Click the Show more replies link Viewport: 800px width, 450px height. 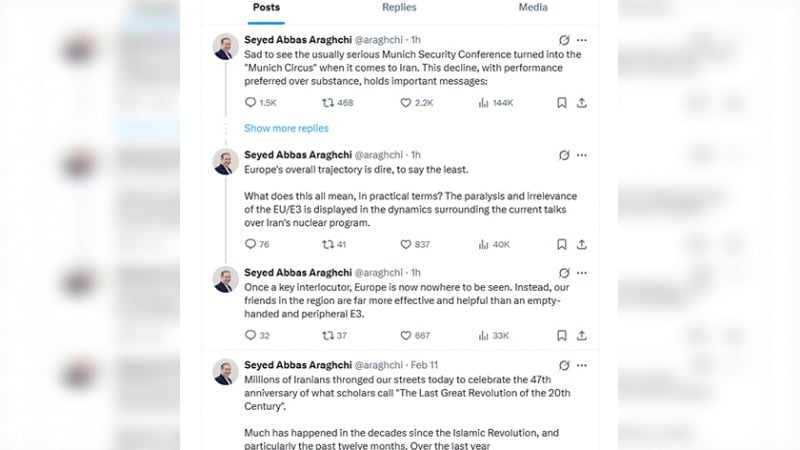286,128
